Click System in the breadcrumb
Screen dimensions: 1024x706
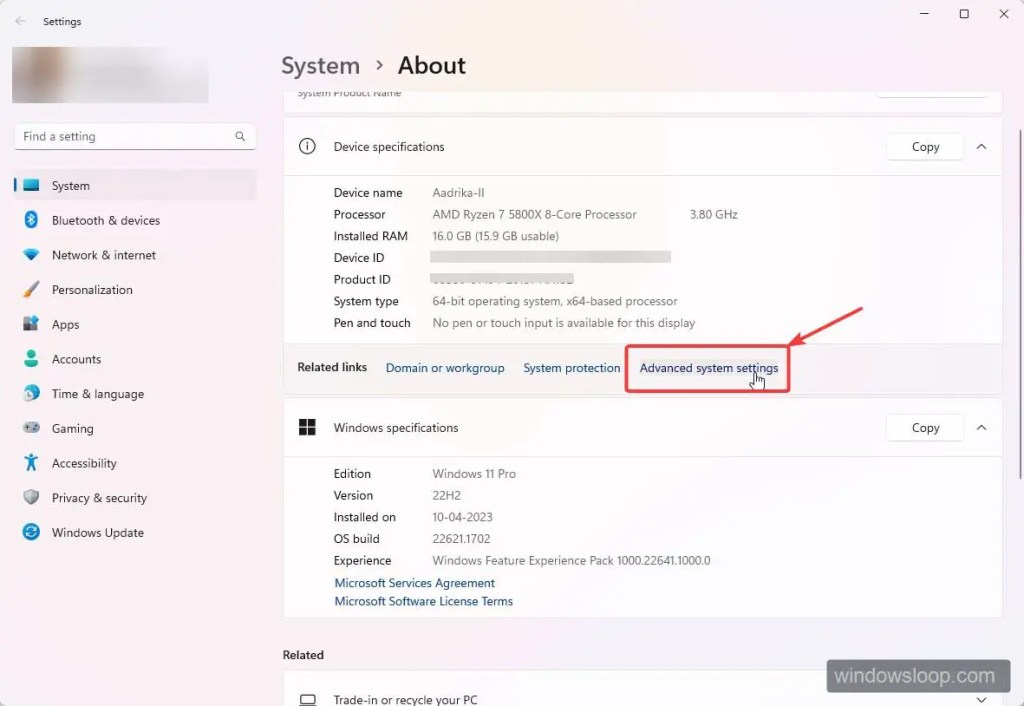[320, 65]
